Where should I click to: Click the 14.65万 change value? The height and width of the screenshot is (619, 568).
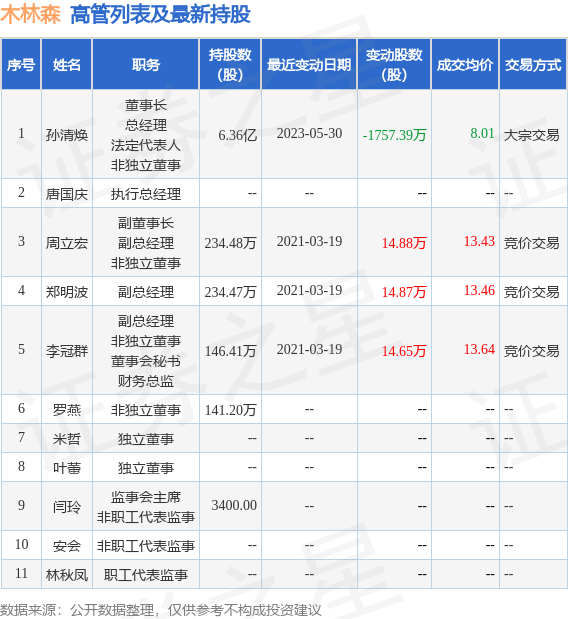click(x=404, y=351)
